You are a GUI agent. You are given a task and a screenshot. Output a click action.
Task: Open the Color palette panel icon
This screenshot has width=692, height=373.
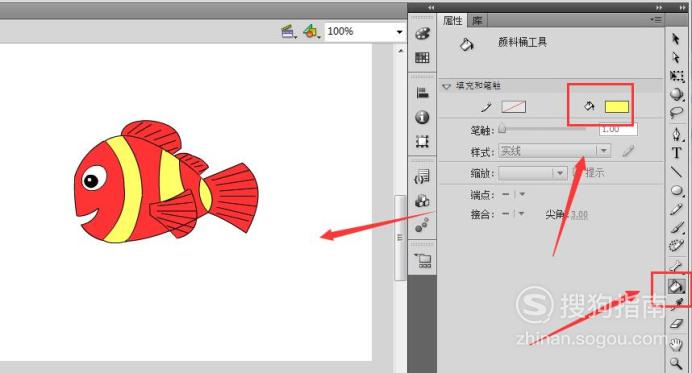422,34
